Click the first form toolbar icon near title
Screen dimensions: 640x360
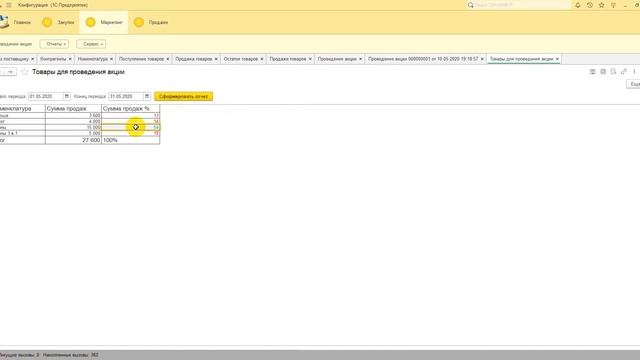(593, 71)
